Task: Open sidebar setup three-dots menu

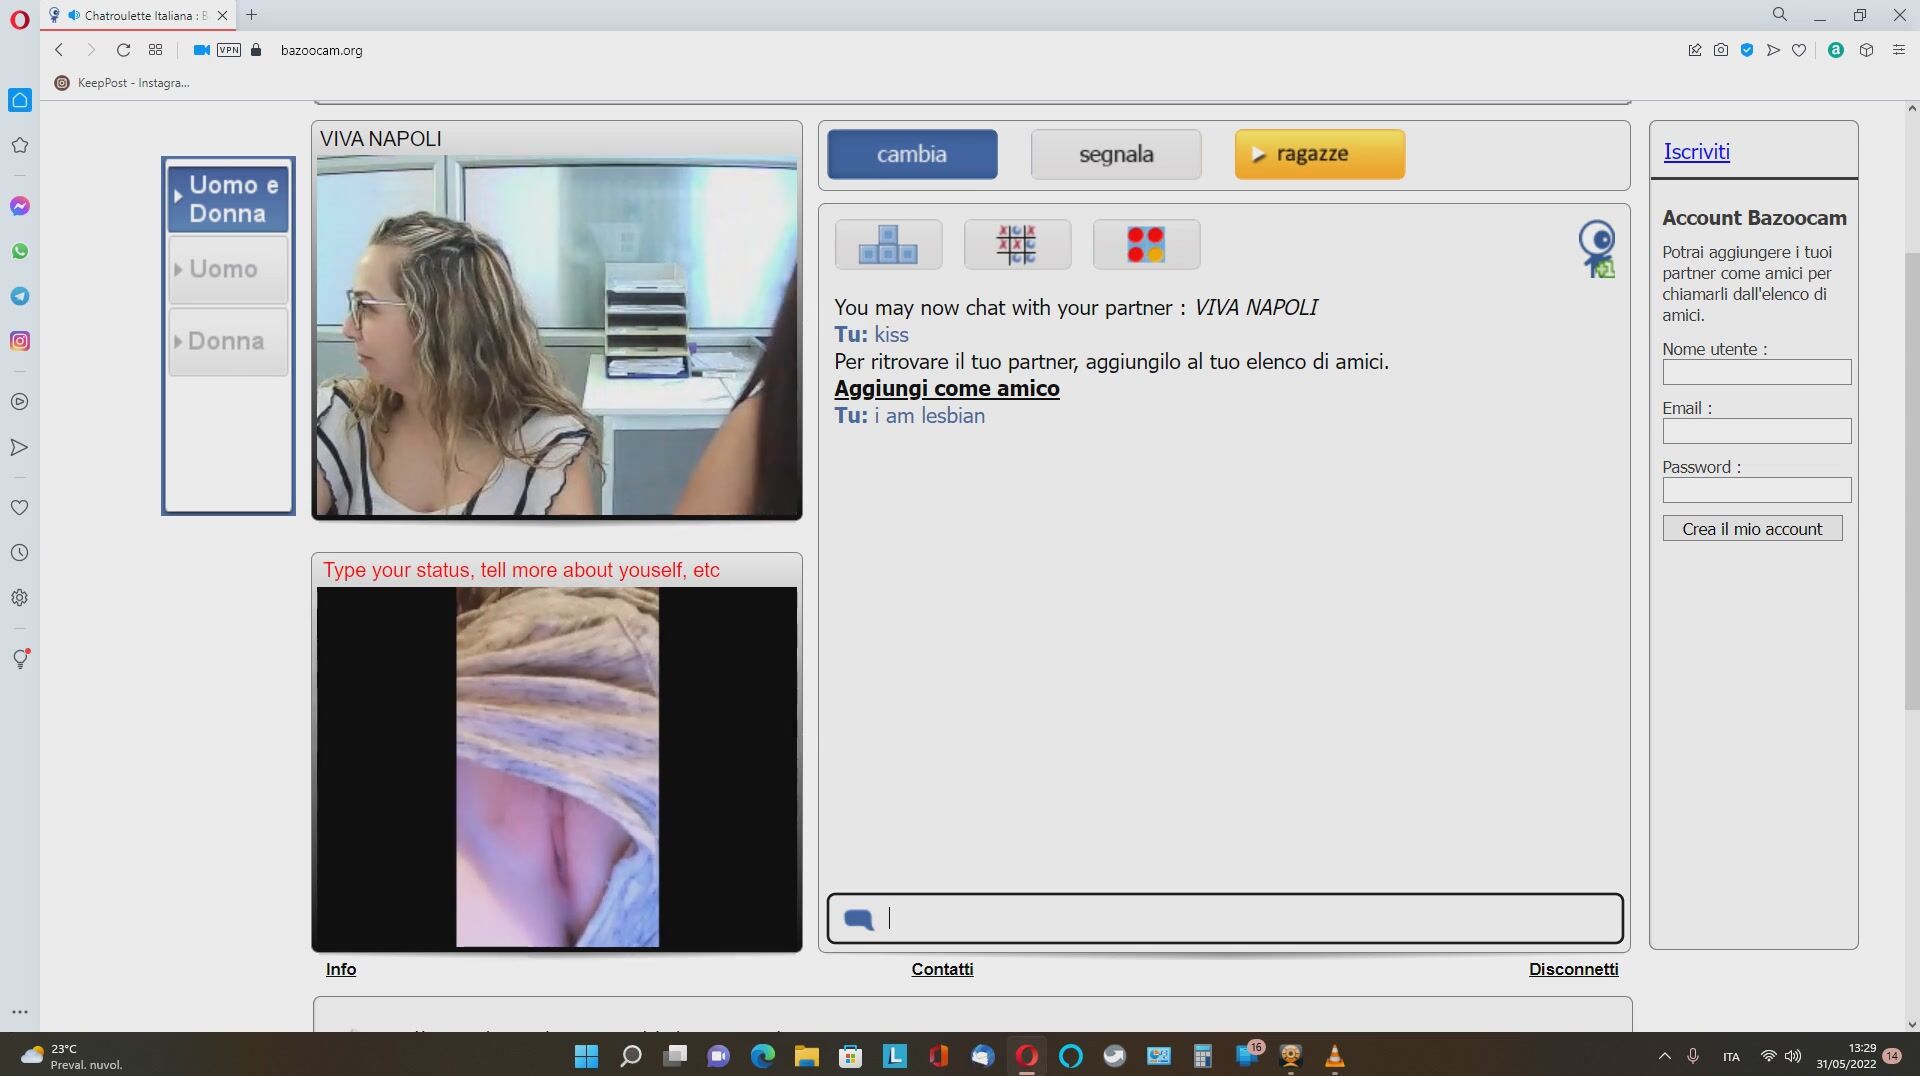Action: [x=19, y=1011]
